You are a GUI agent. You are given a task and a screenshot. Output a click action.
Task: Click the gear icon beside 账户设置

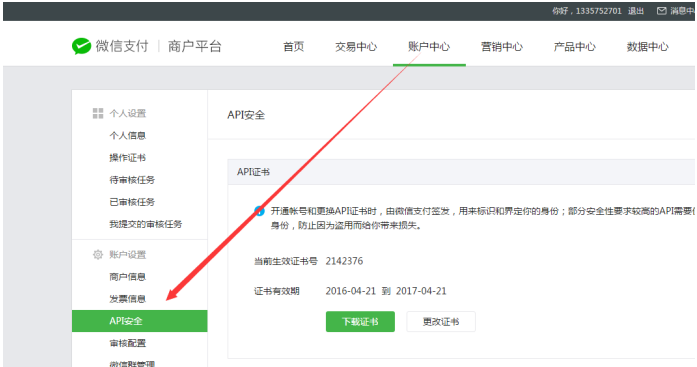pos(98,255)
